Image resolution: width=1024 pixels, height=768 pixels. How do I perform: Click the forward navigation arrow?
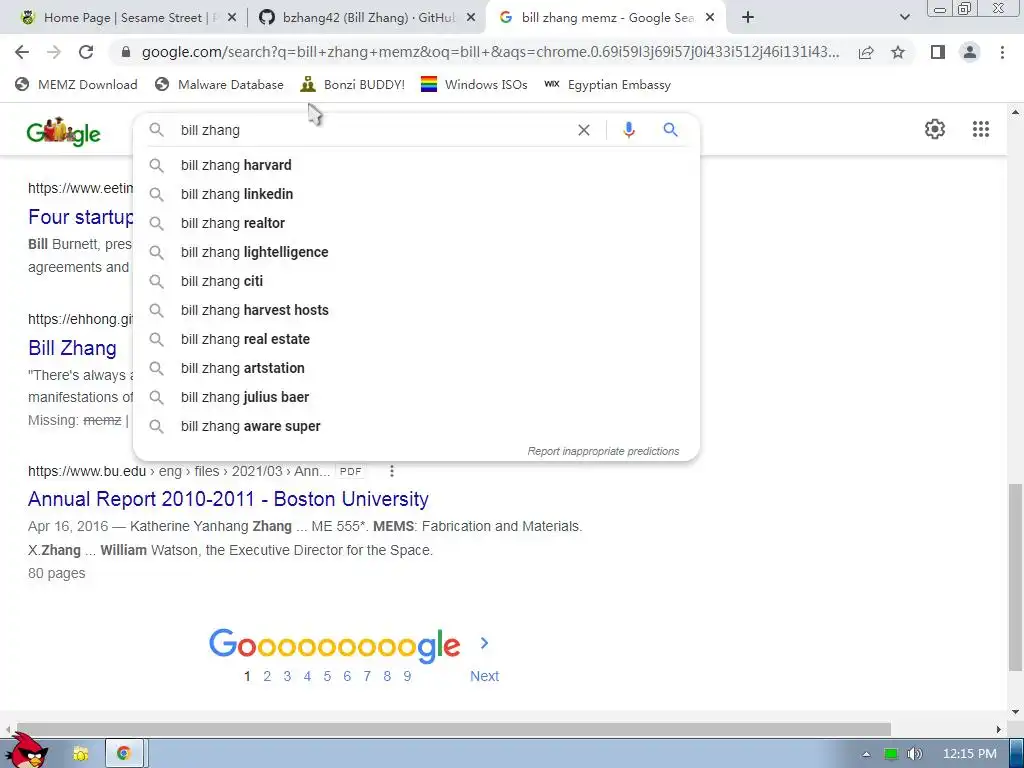coord(54,52)
